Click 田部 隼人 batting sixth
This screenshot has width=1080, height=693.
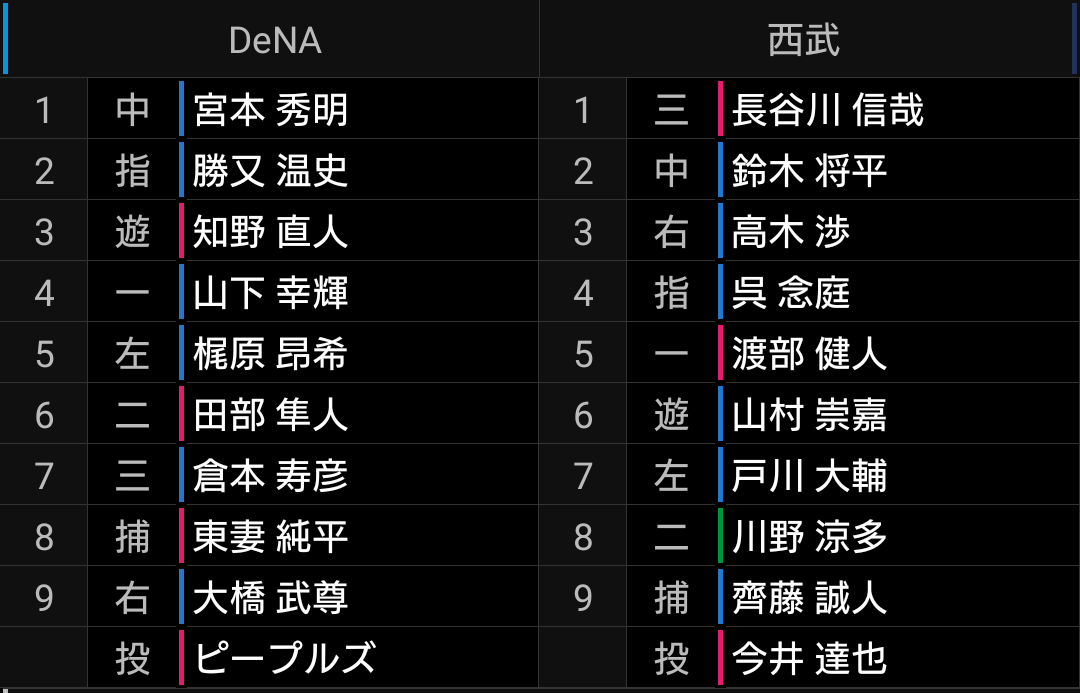[x=270, y=414]
